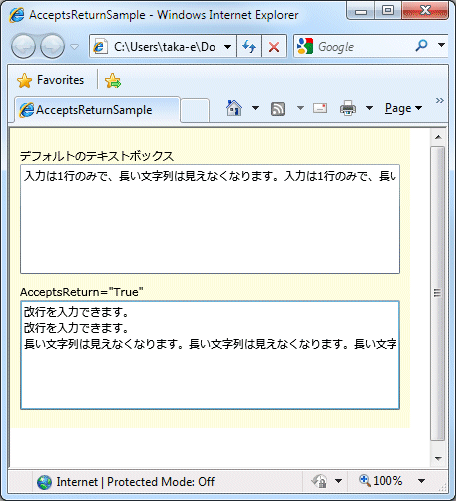Open the Home page icon
Screen dimensions: 456x501
[x=234, y=108]
